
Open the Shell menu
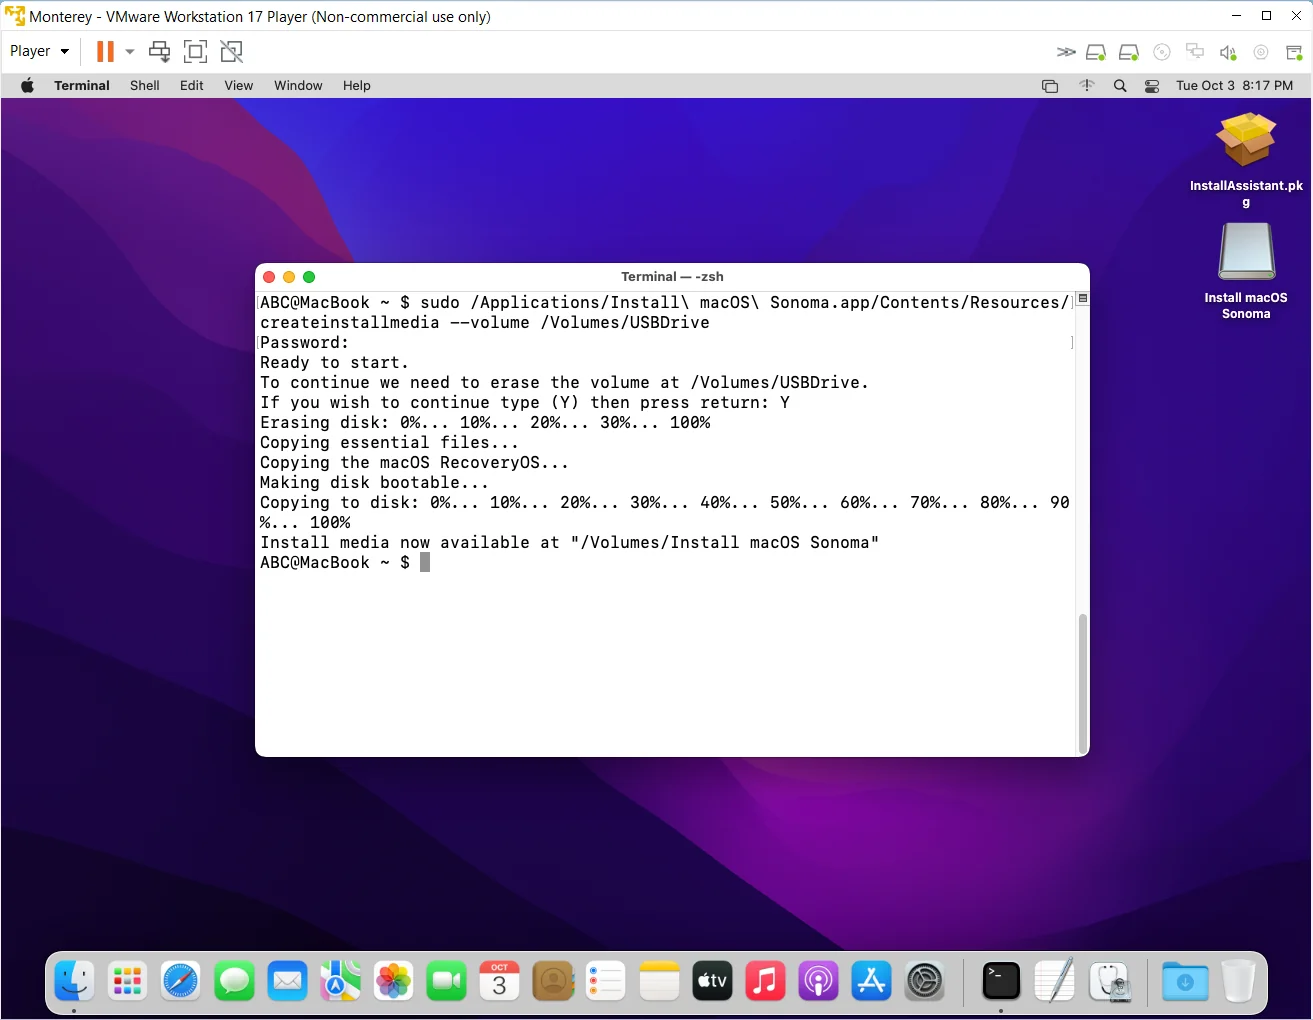tap(144, 86)
